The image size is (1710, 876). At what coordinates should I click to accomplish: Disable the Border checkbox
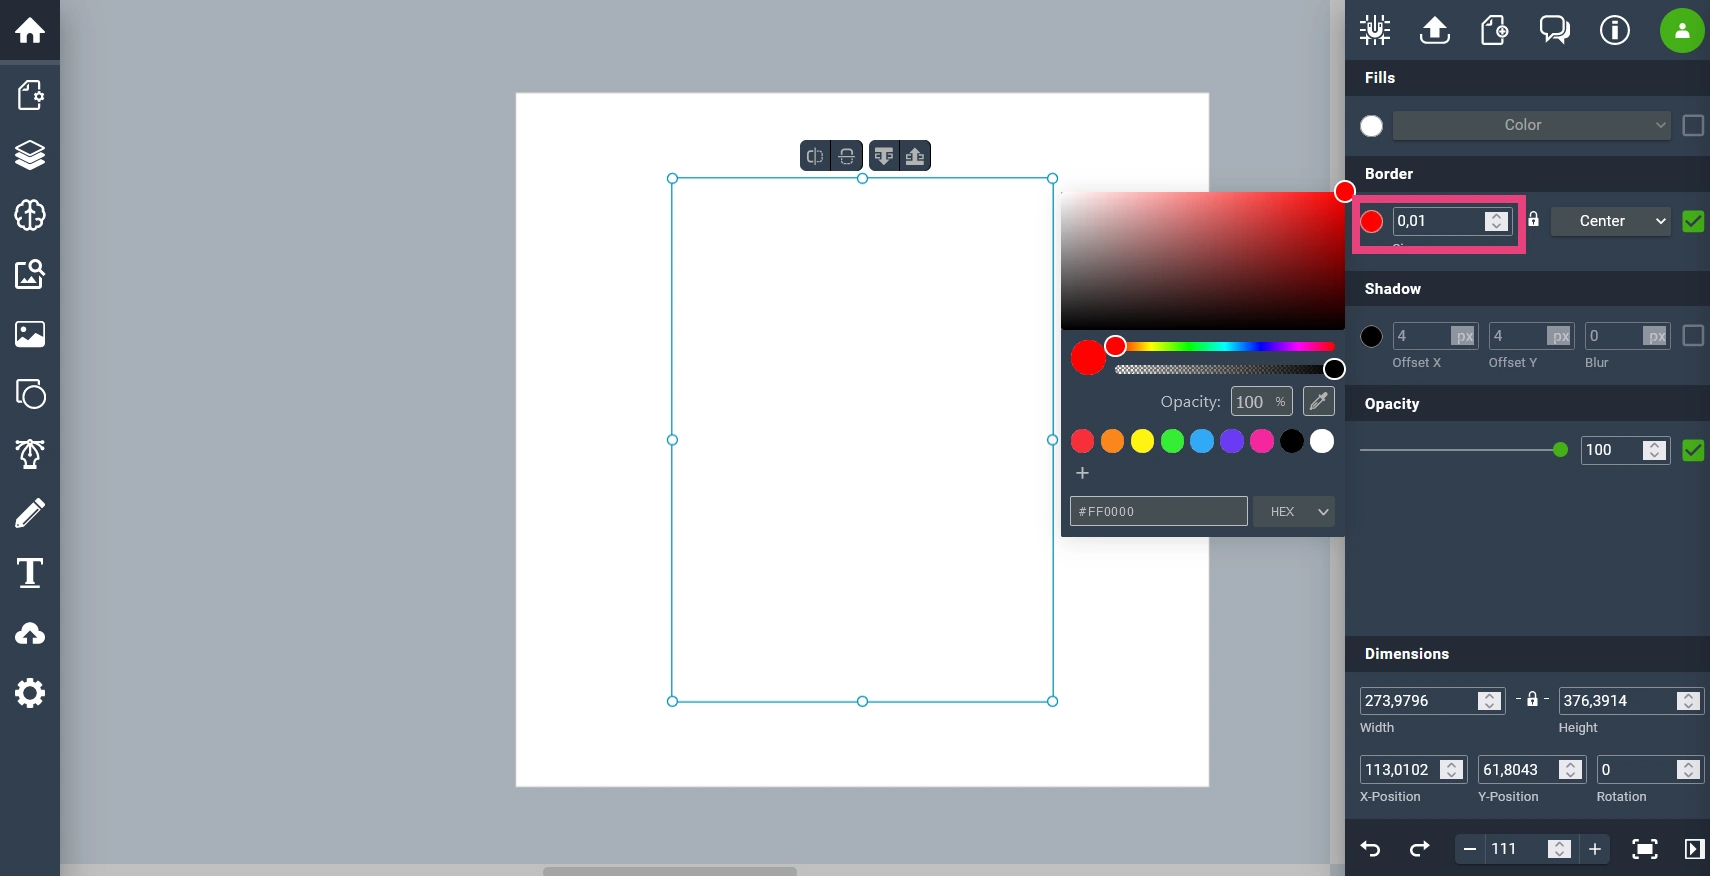tap(1693, 221)
